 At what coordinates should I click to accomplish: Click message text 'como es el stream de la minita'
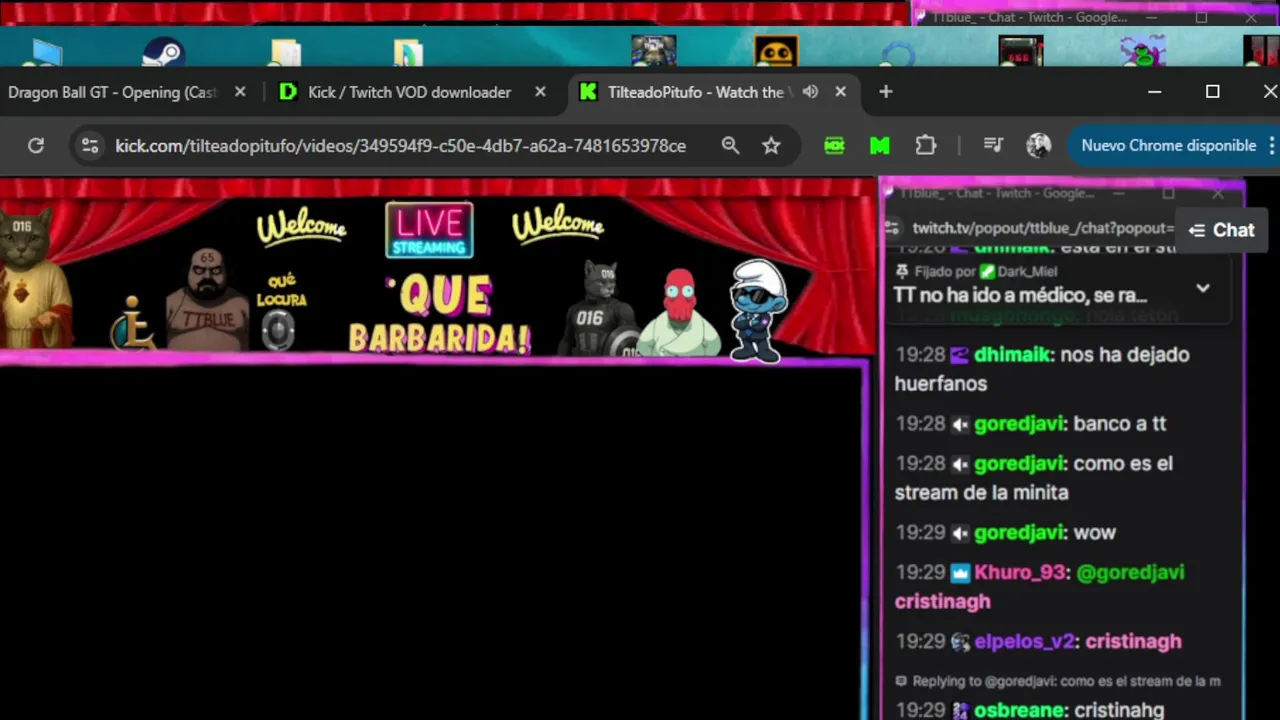click(1034, 478)
